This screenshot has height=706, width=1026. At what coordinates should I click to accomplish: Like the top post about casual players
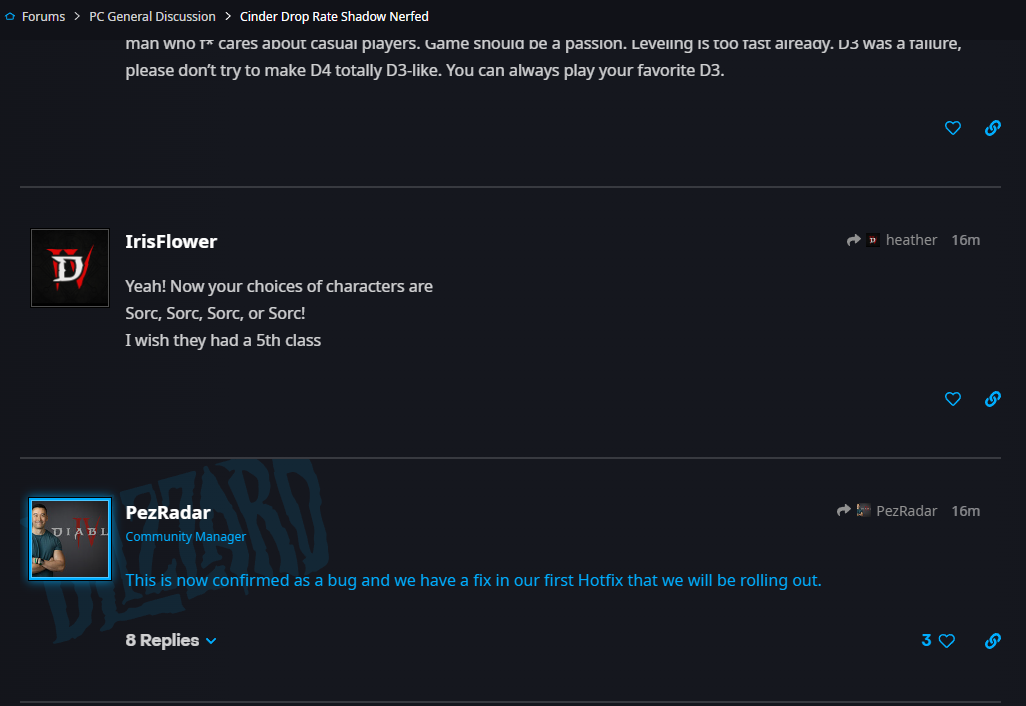[953, 128]
